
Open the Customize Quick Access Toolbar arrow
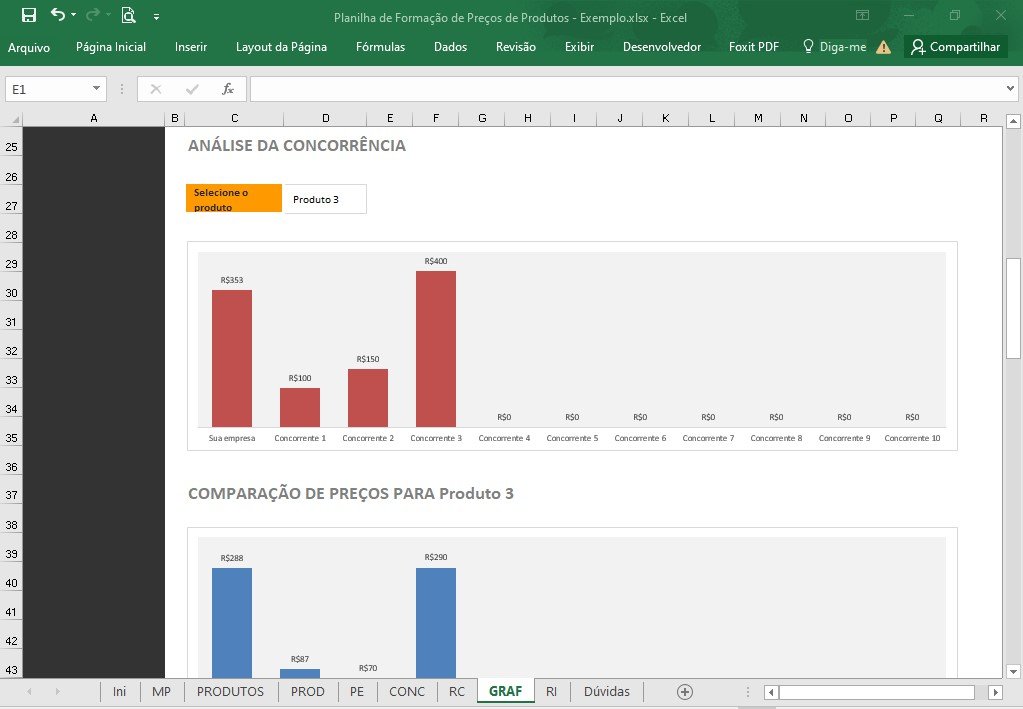pos(157,17)
